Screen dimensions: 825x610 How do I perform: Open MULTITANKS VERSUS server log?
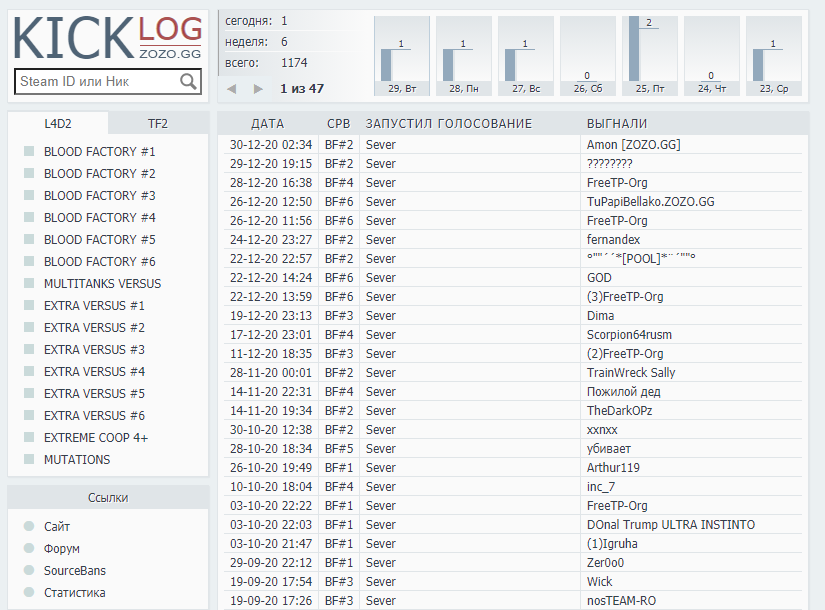coord(102,284)
